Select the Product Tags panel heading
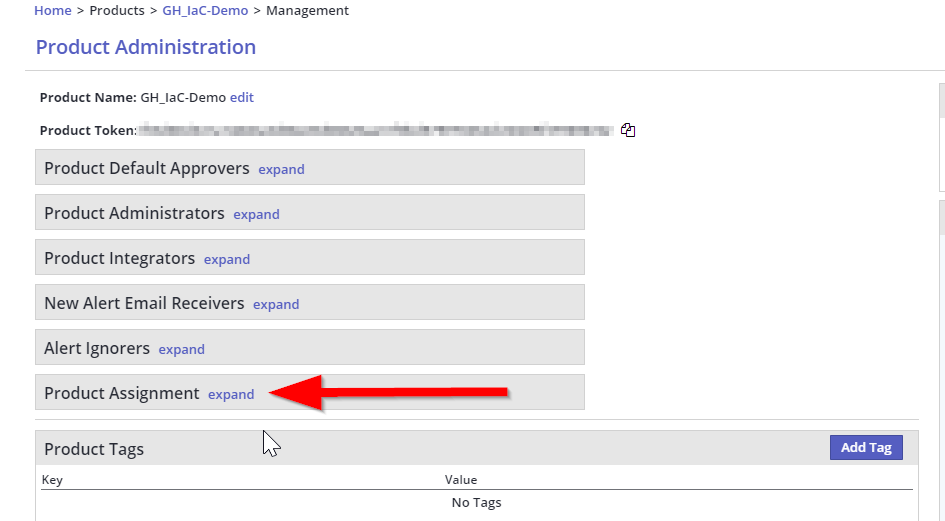 tap(94, 449)
